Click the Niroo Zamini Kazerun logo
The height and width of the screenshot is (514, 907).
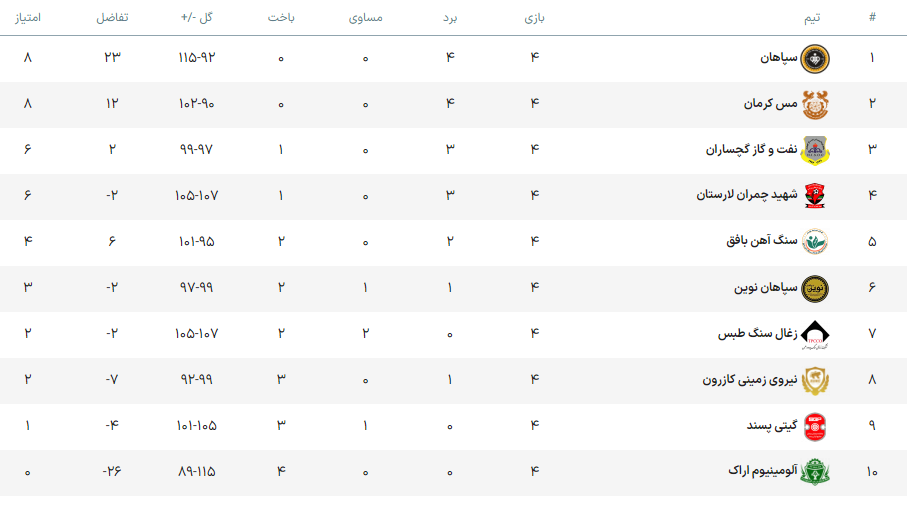pyautogui.click(x=816, y=380)
